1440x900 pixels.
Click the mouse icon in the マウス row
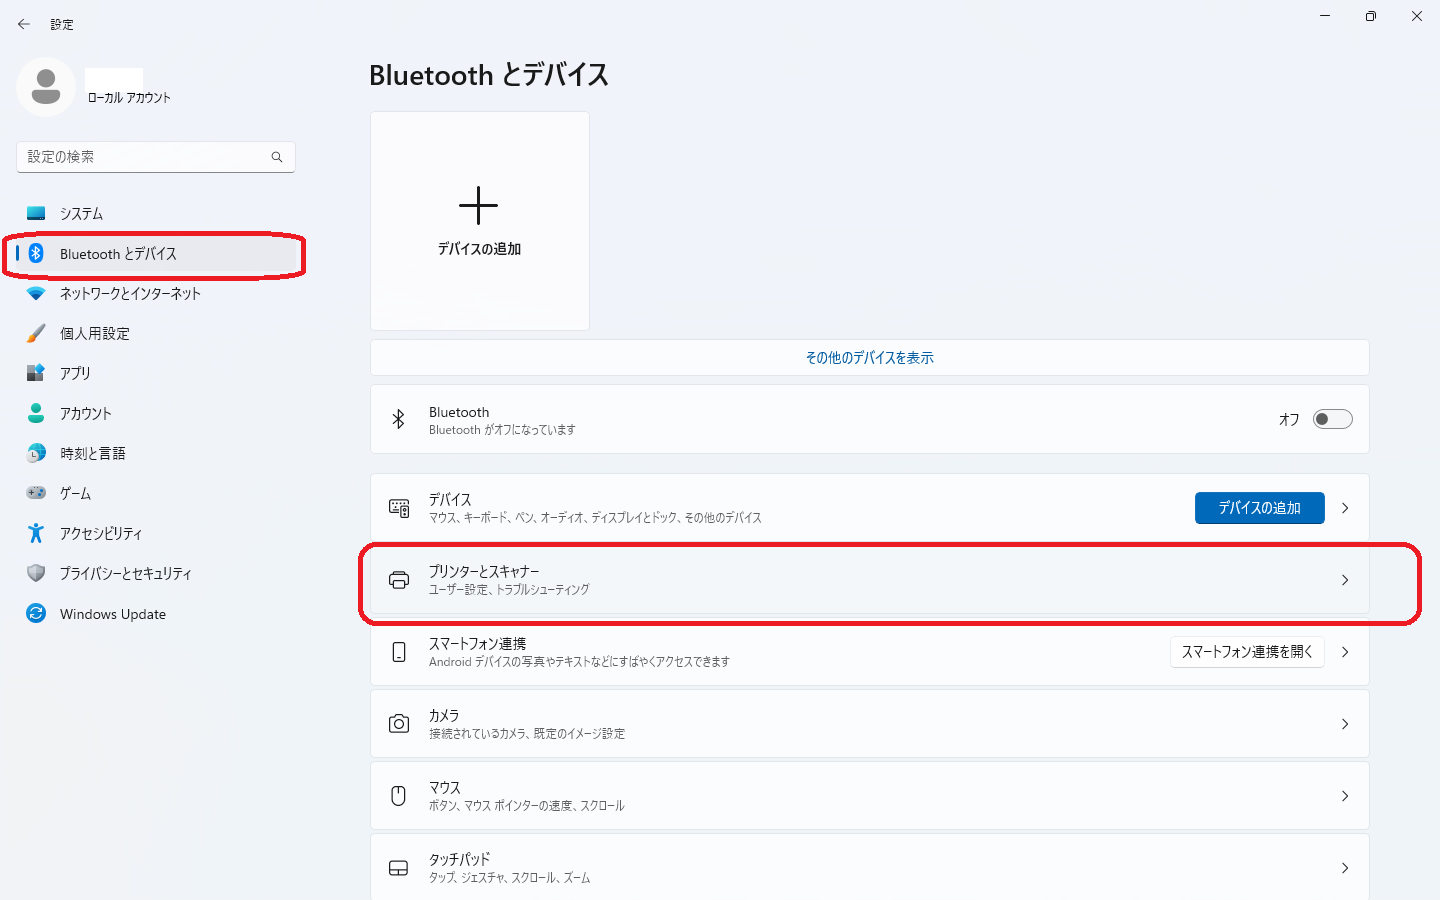coord(399,796)
